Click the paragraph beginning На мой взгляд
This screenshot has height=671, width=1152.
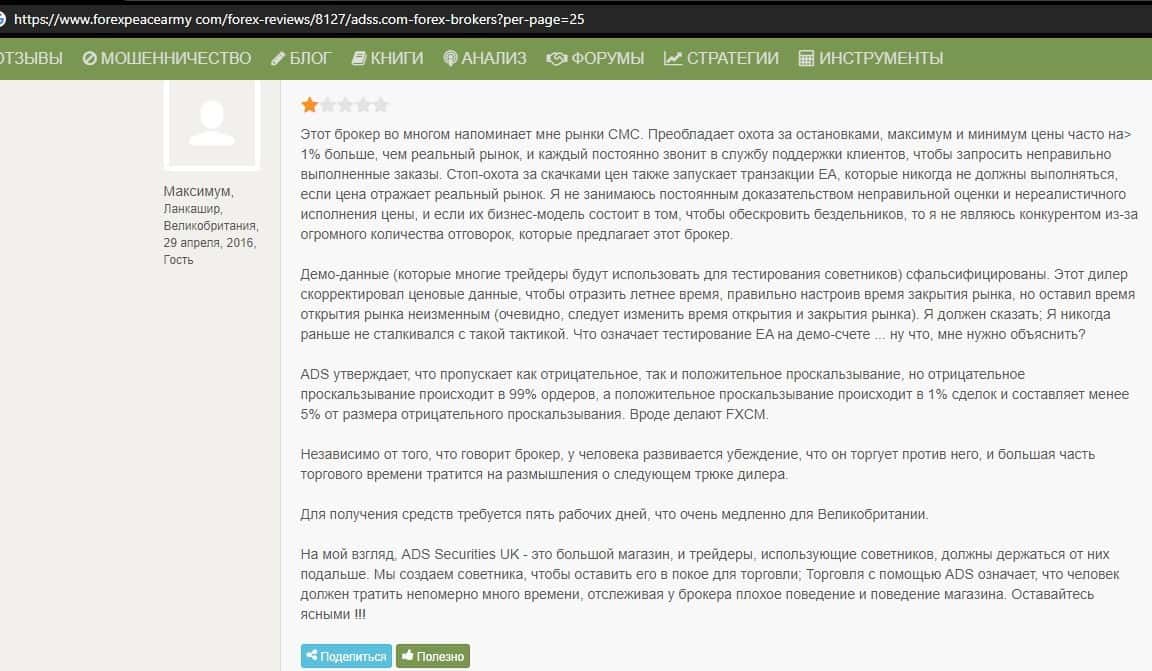coord(710,584)
